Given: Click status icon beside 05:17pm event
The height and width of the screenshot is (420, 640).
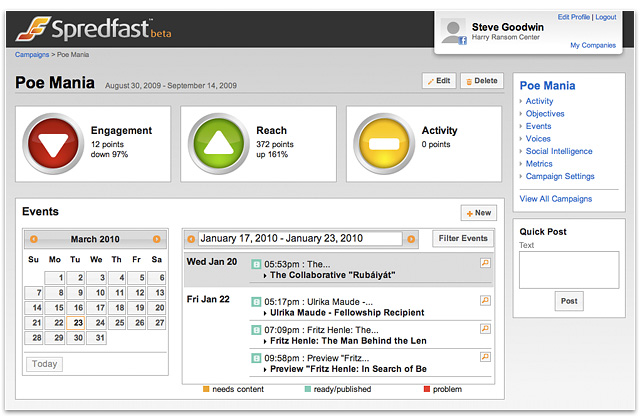Looking at the screenshot, I should tap(256, 302).
